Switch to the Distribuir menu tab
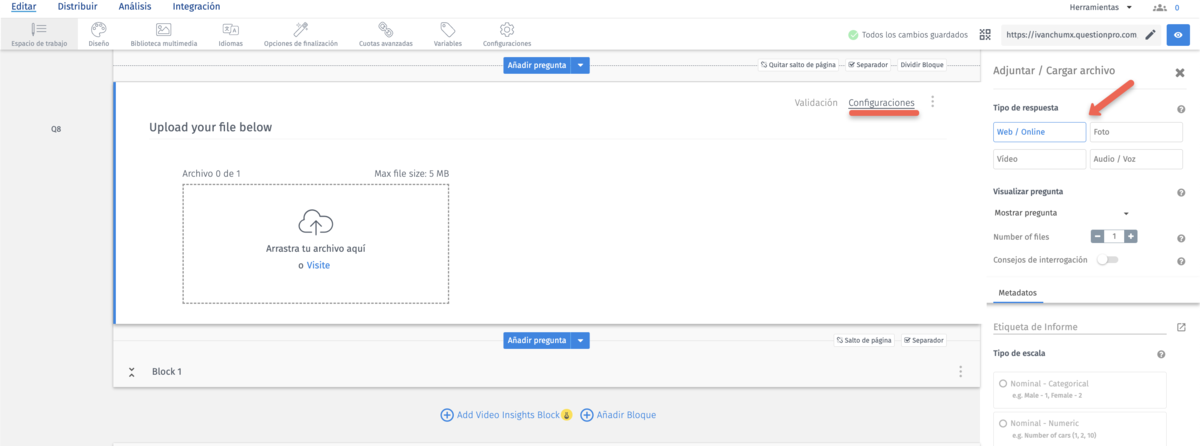The width and height of the screenshot is (1200, 446). 77,7
